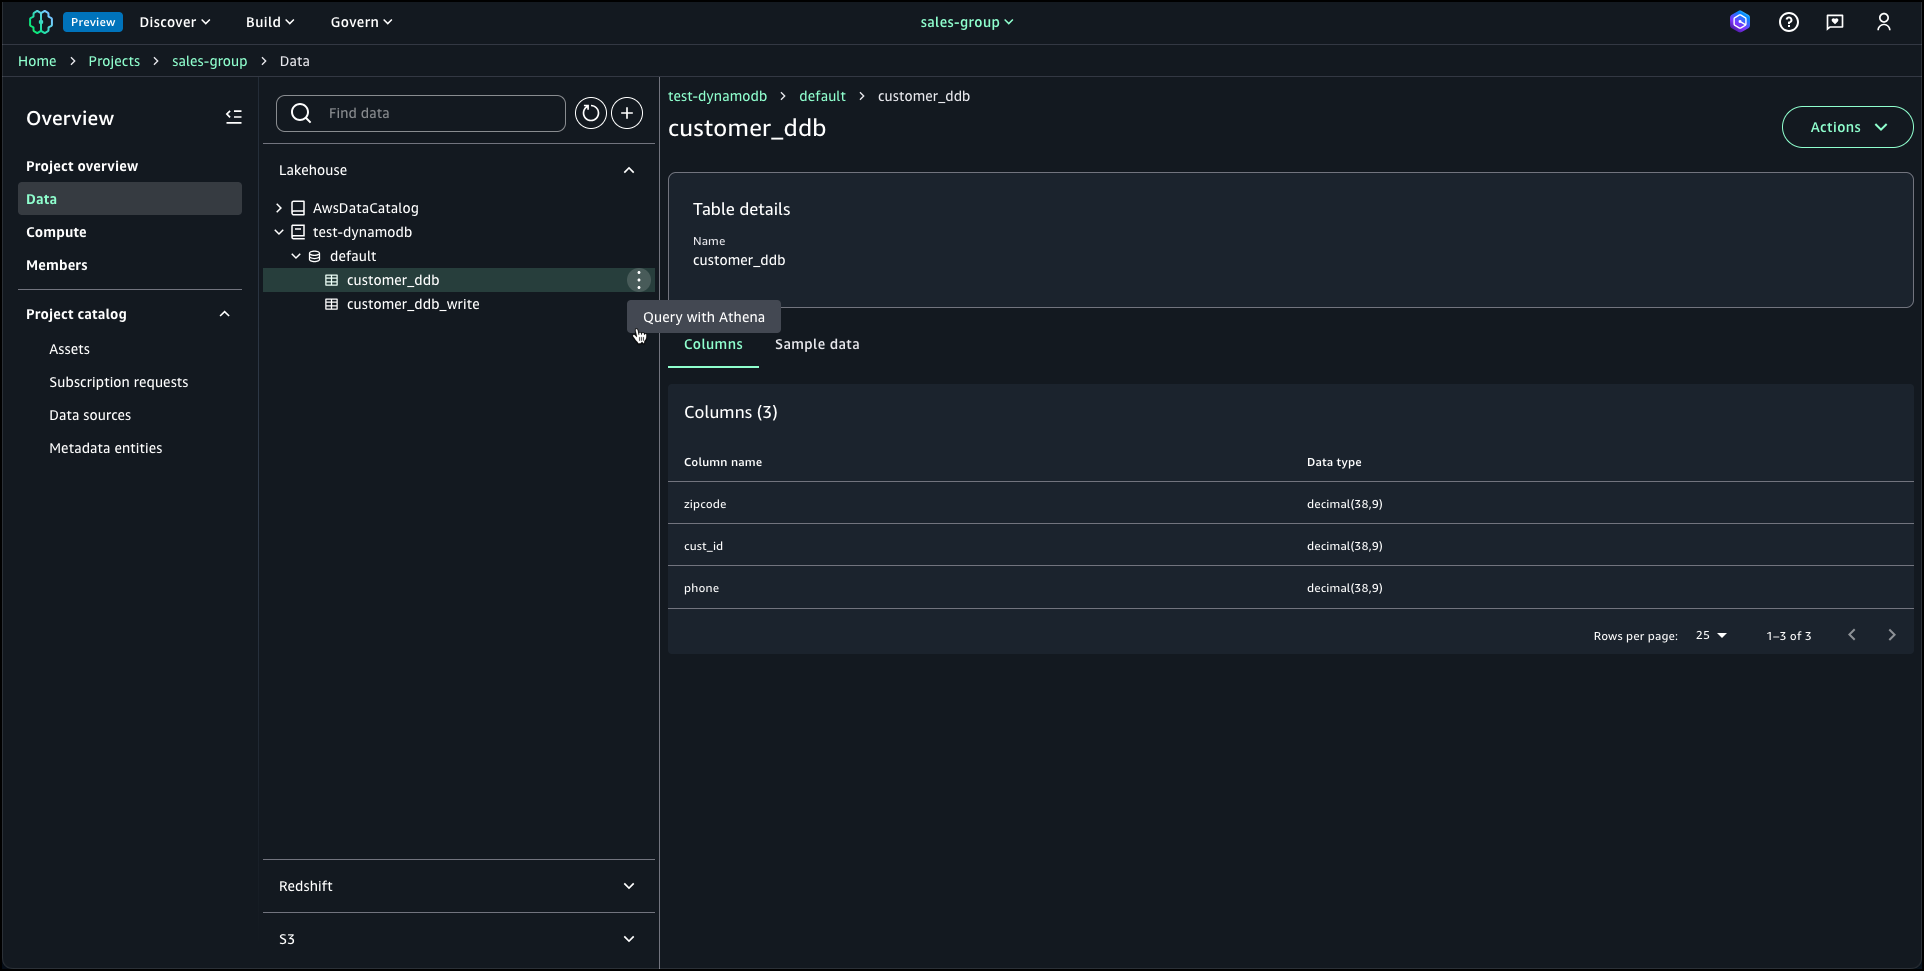Image resolution: width=1924 pixels, height=971 pixels.
Task: Open Assets under Project catalog
Action: pos(69,349)
